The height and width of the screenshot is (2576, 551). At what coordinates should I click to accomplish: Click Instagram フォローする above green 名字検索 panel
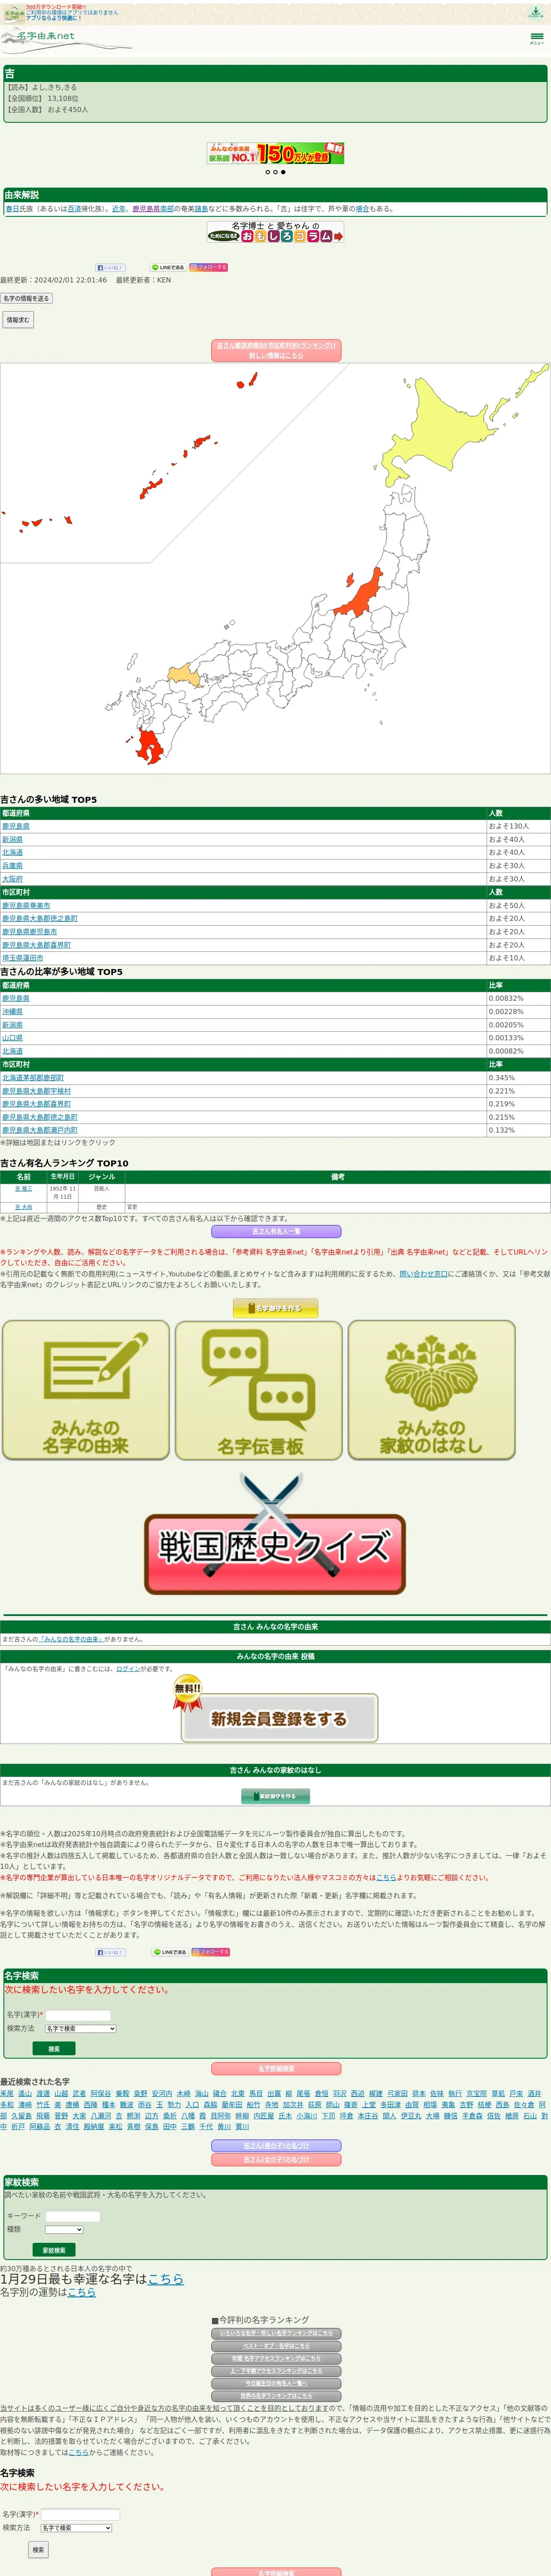pyautogui.click(x=211, y=1952)
